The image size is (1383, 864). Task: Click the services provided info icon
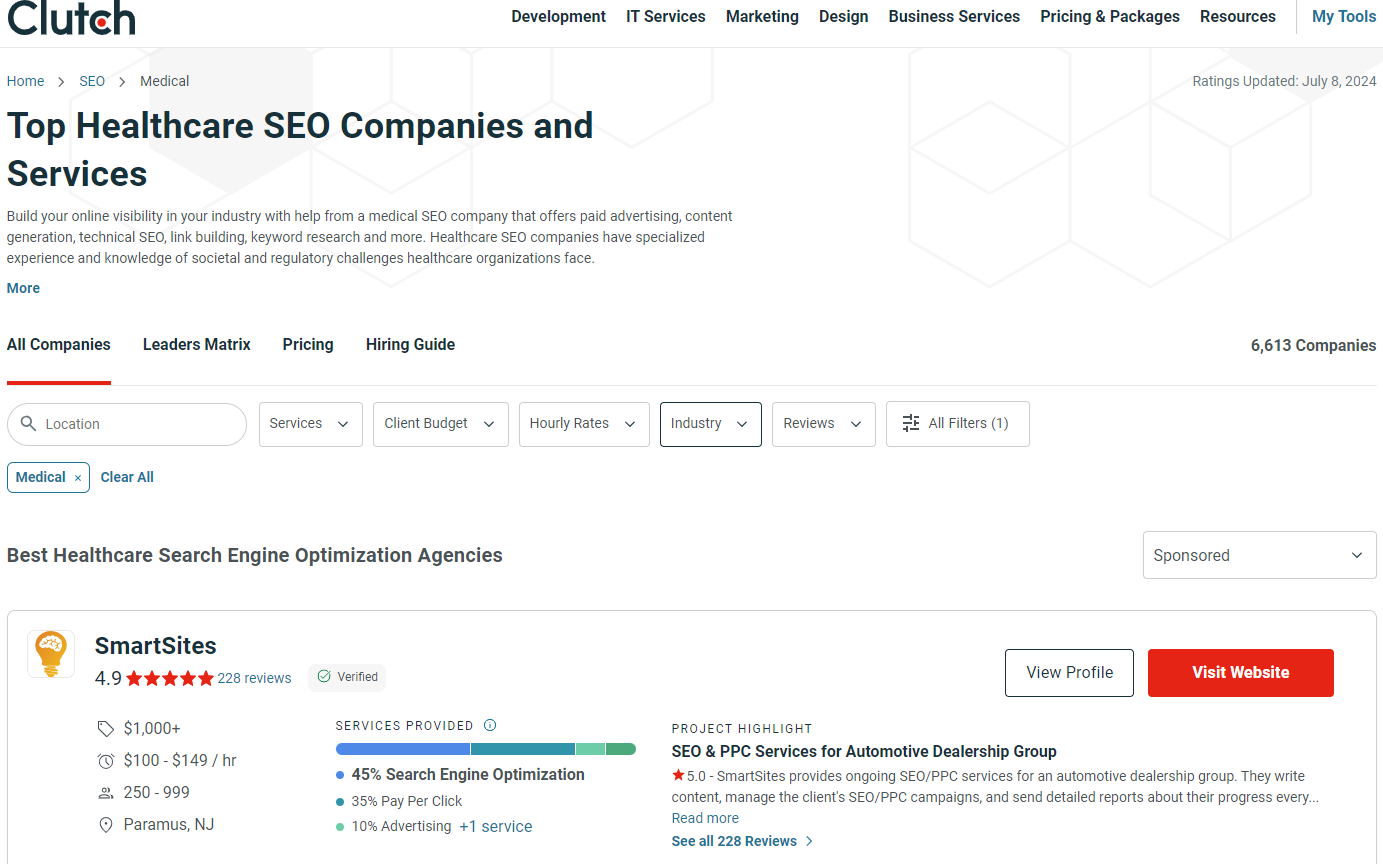pyautogui.click(x=490, y=726)
